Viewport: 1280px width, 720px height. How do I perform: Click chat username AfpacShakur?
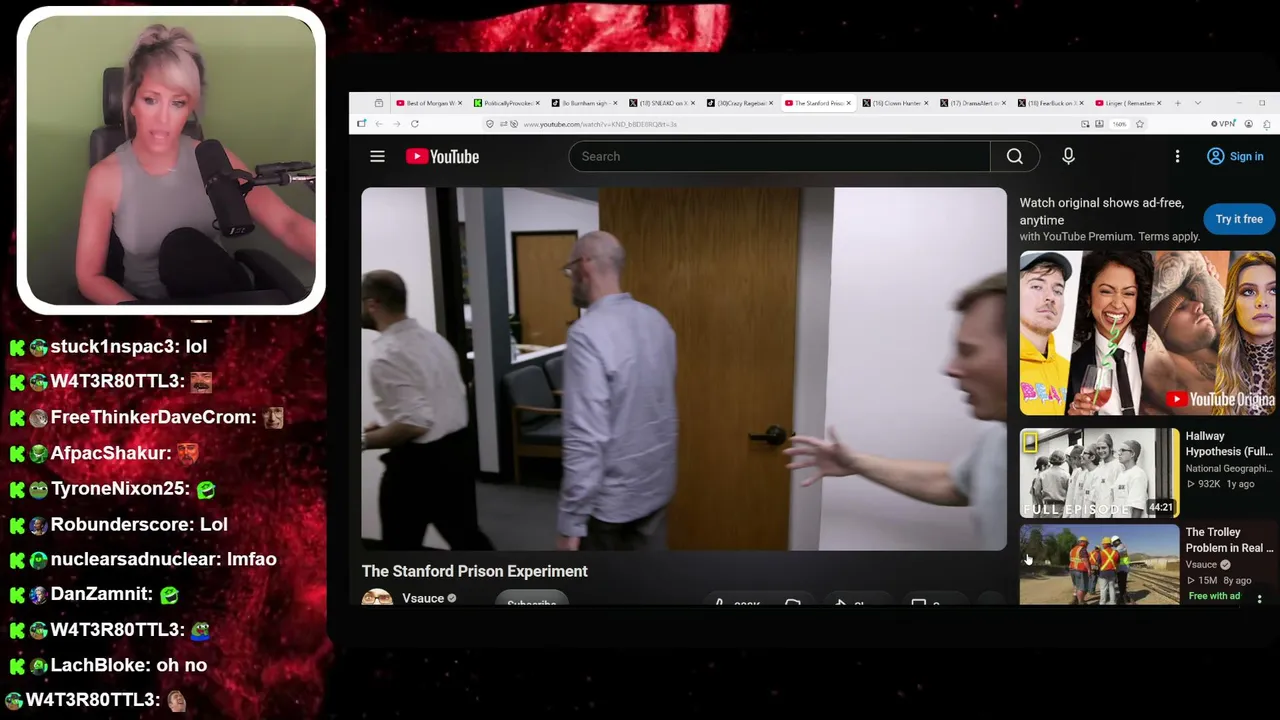click(x=110, y=453)
